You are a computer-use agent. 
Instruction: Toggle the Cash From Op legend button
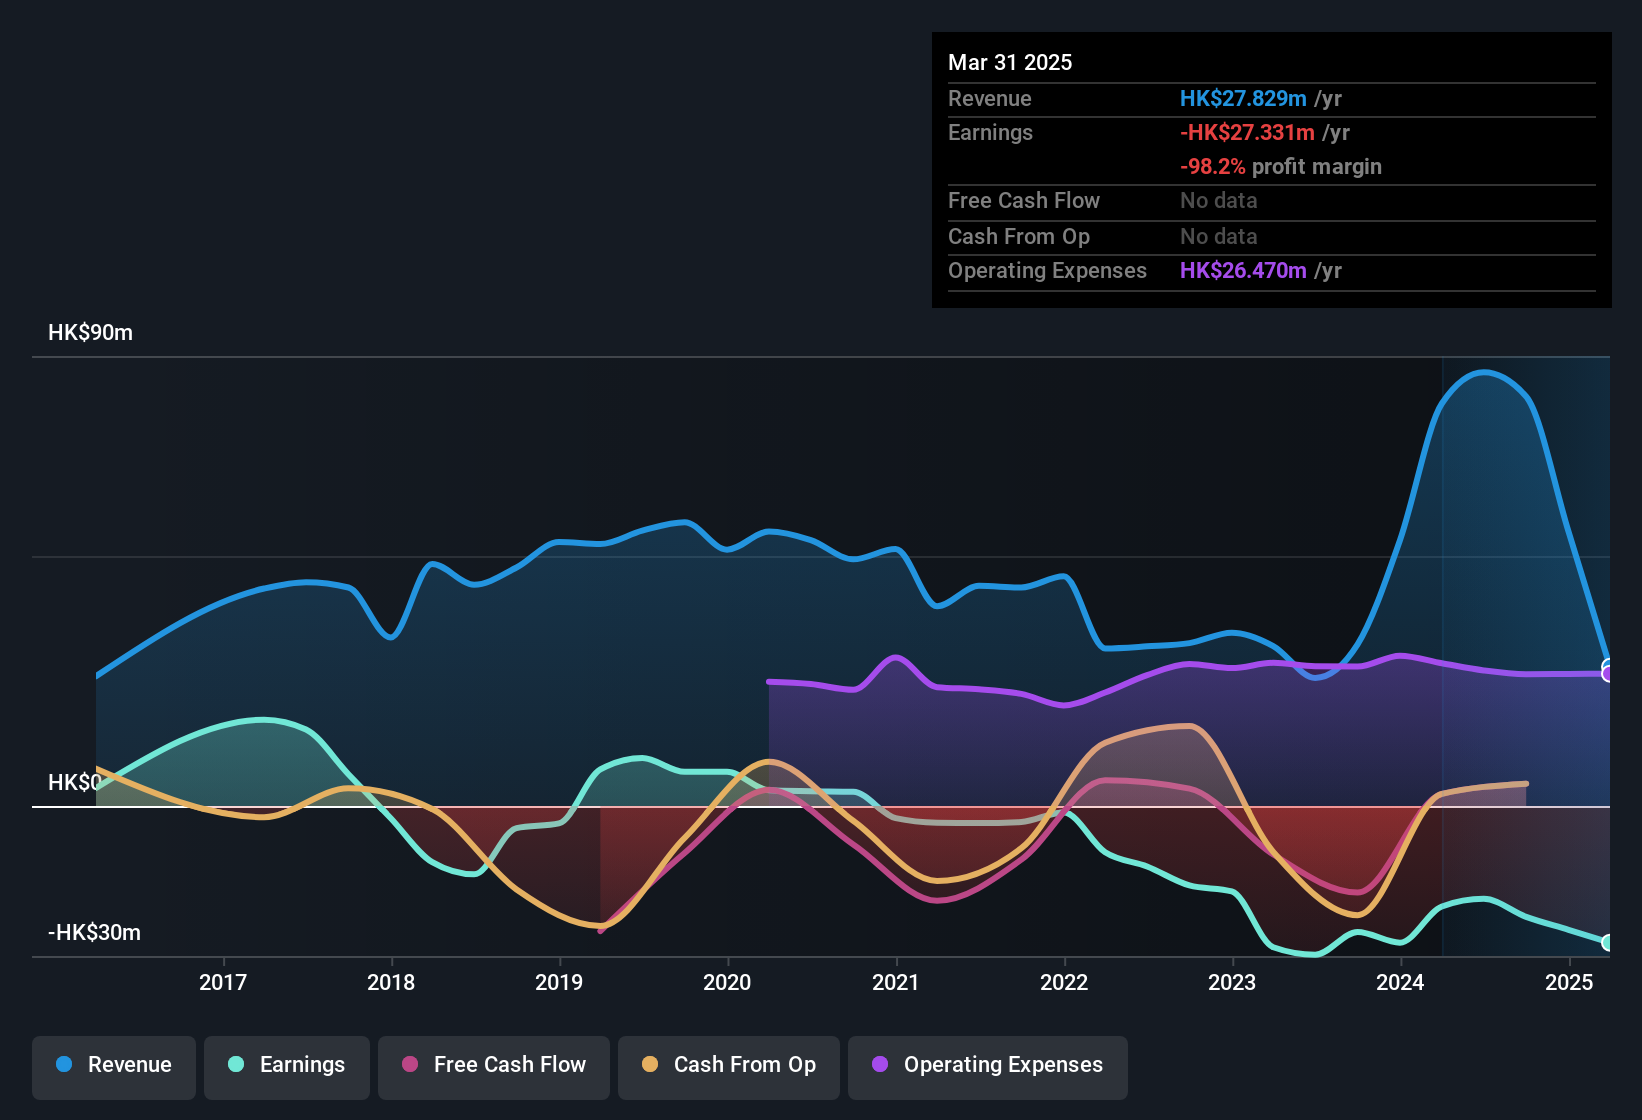tap(729, 1066)
